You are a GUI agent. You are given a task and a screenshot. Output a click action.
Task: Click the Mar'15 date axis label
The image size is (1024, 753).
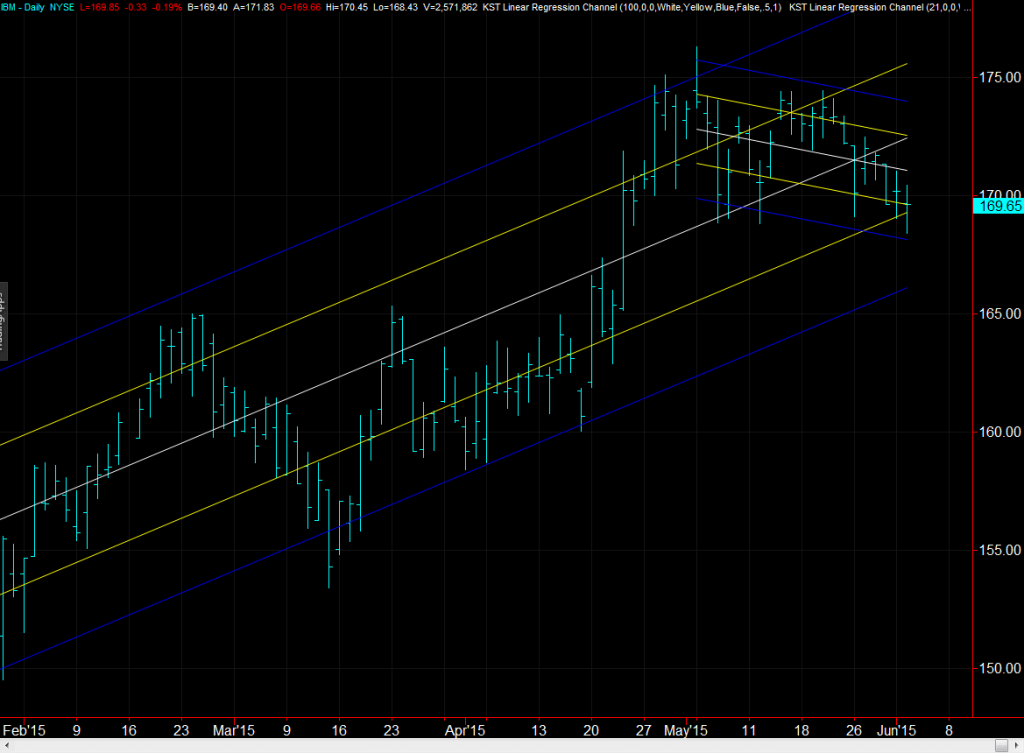(x=234, y=730)
